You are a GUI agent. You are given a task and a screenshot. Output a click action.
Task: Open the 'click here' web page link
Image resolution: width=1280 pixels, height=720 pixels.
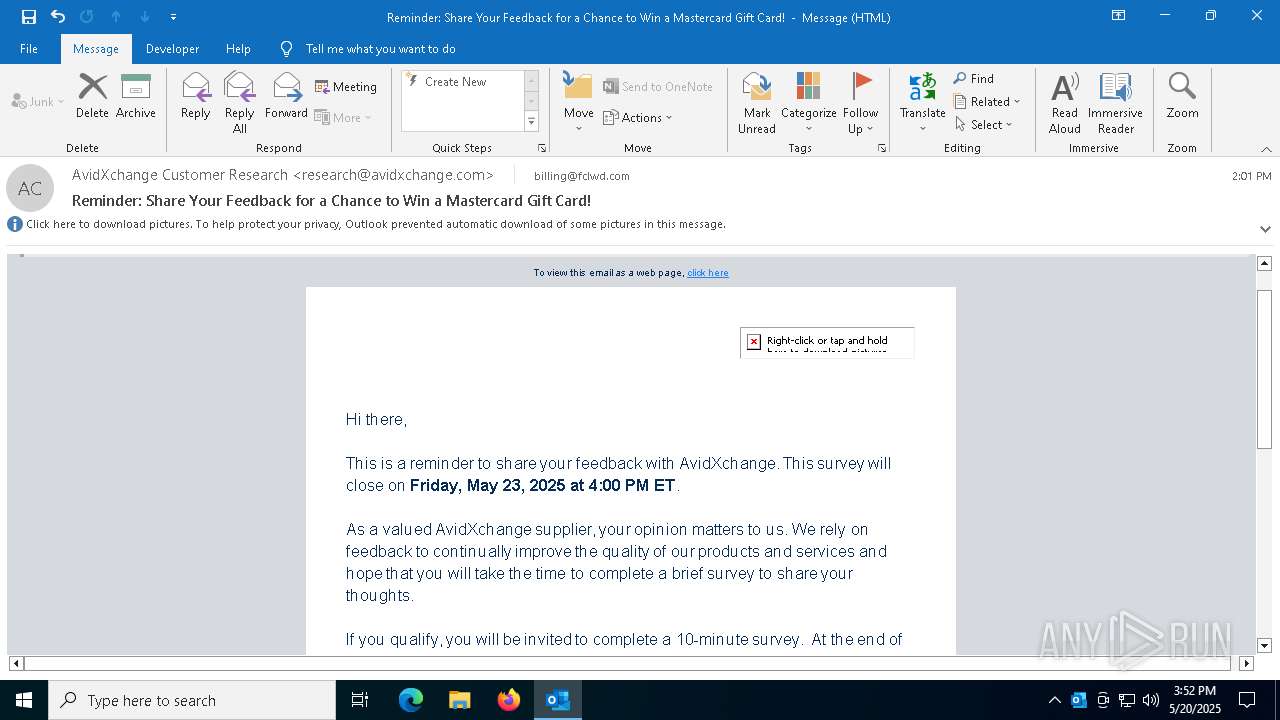tap(708, 272)
